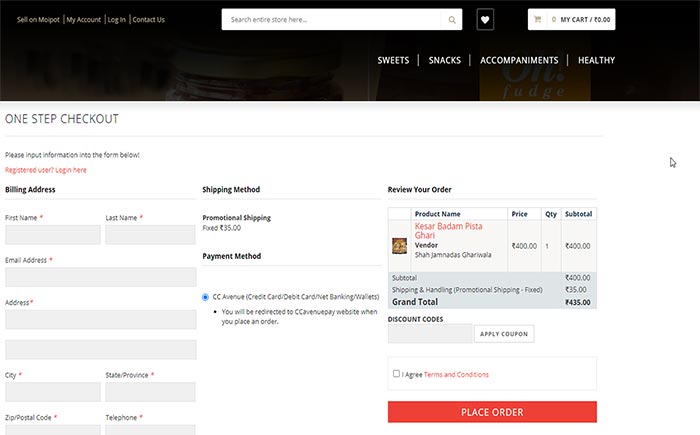Screen dimensions: 700x435
Task: Click the shopping cart icon
Action: click(538, 19)
